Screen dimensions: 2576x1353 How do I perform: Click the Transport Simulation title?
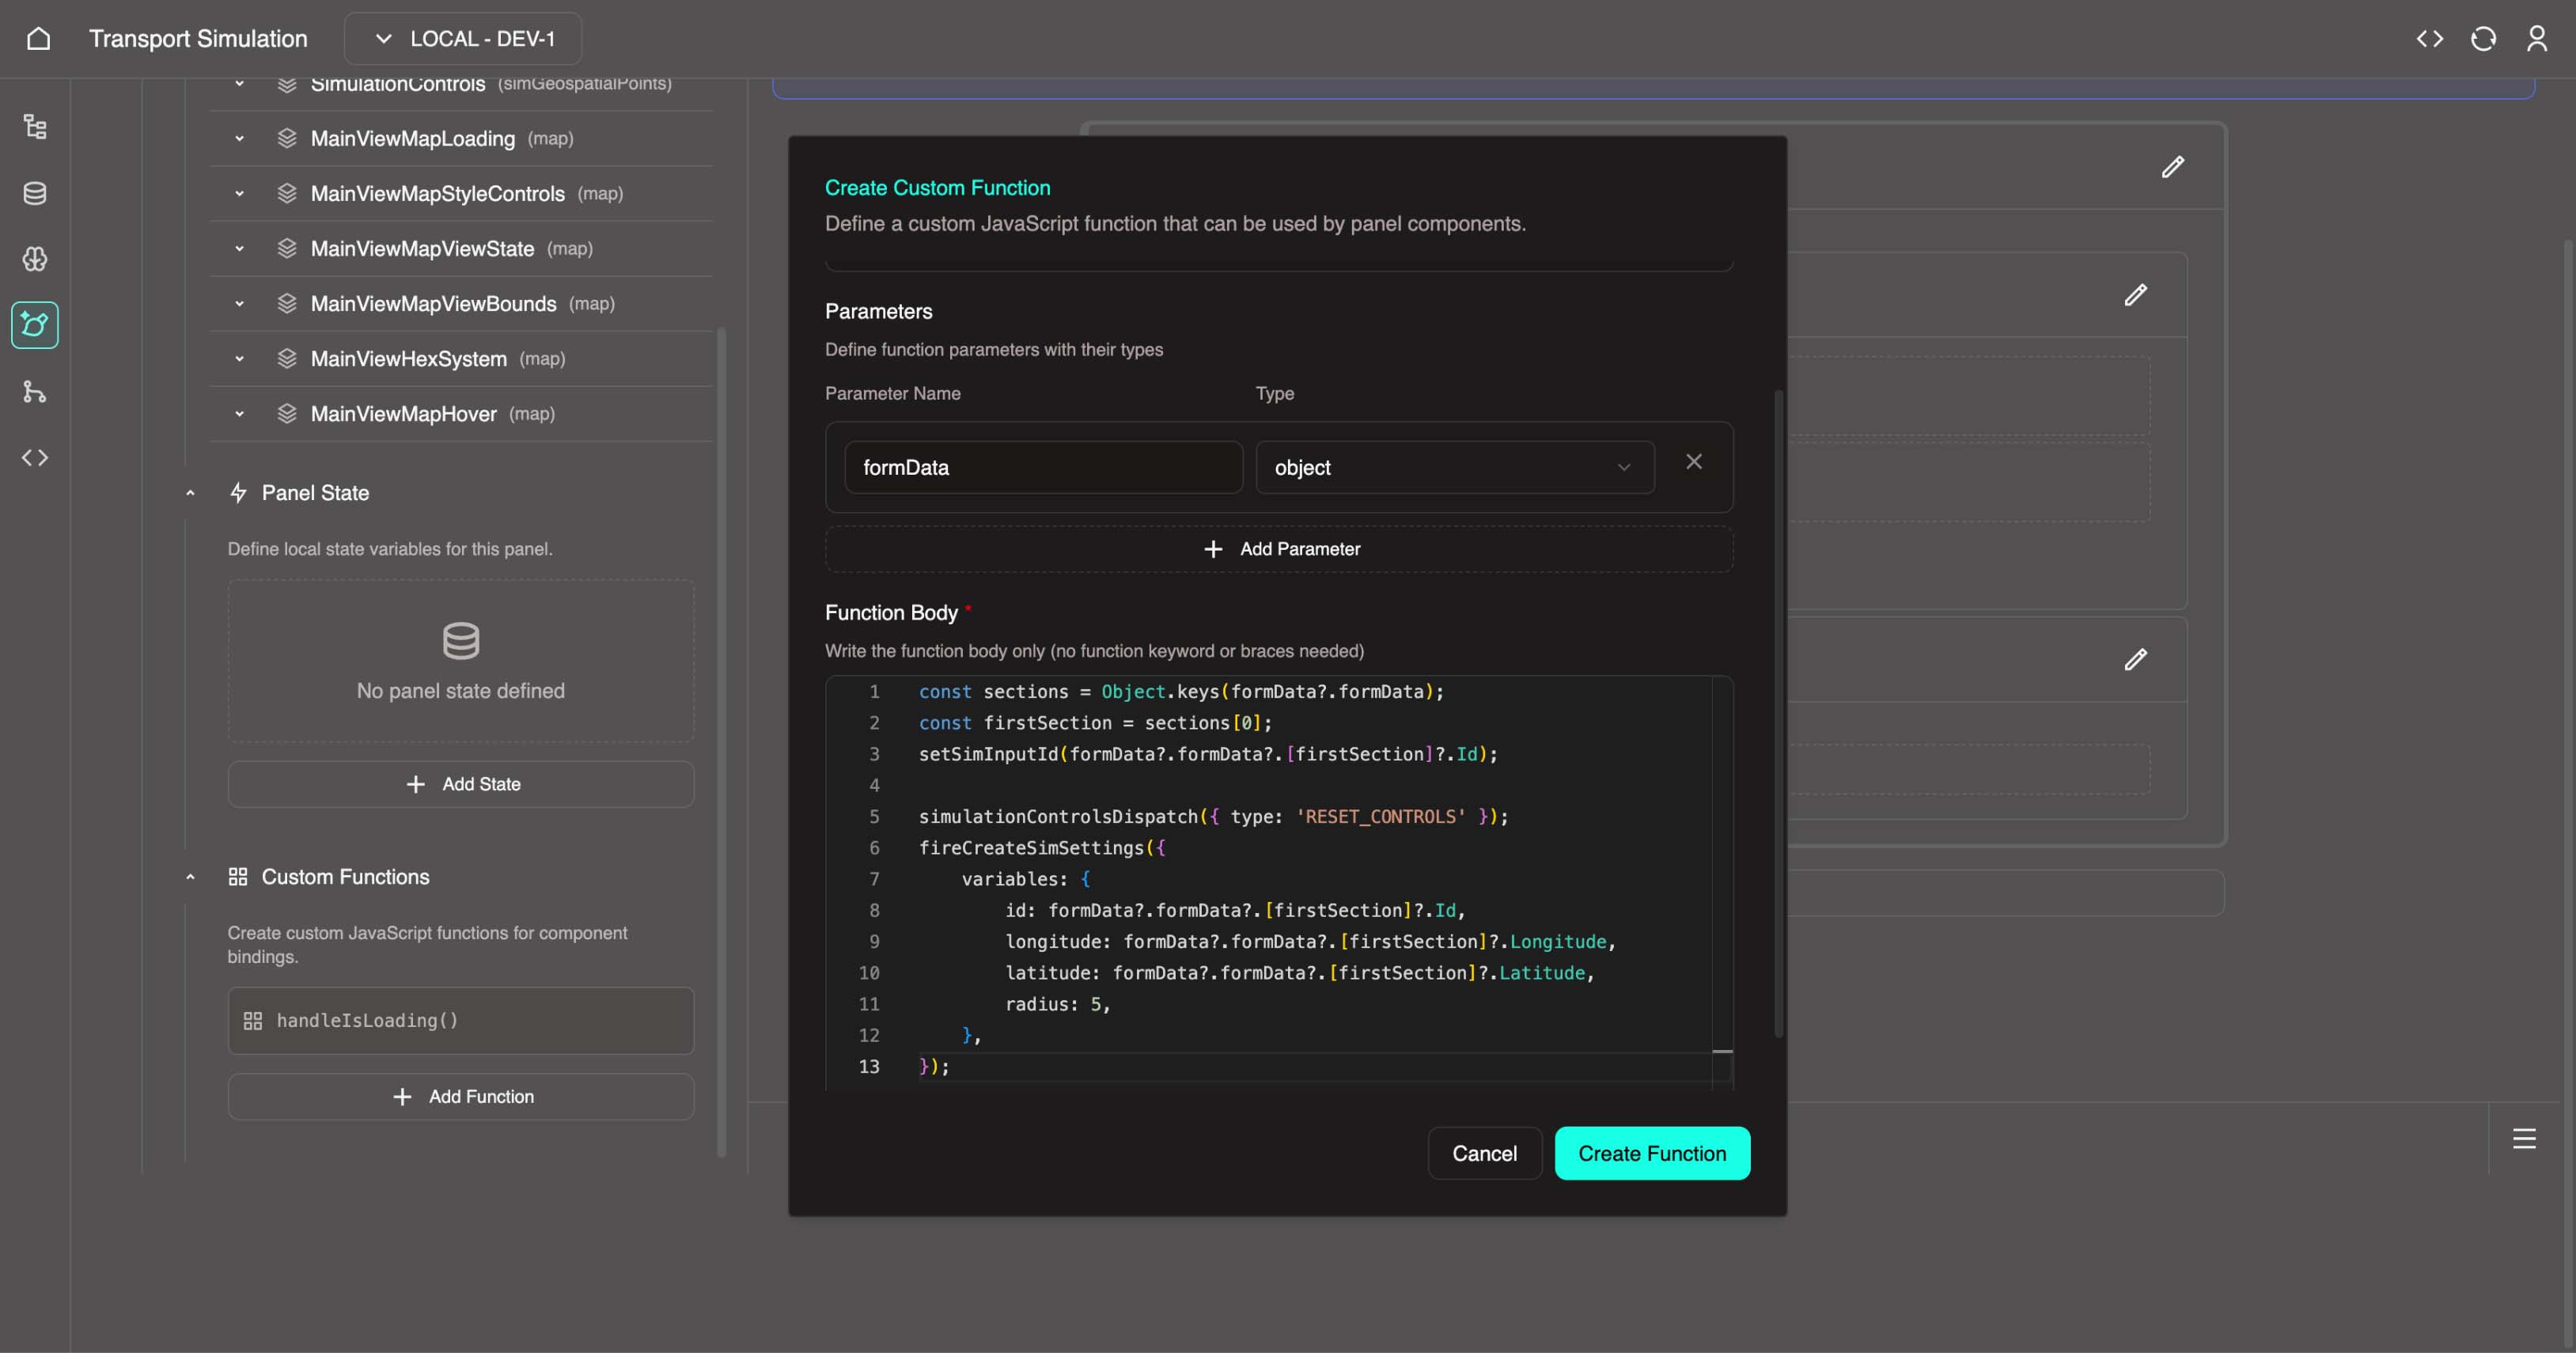click(198, 38)
